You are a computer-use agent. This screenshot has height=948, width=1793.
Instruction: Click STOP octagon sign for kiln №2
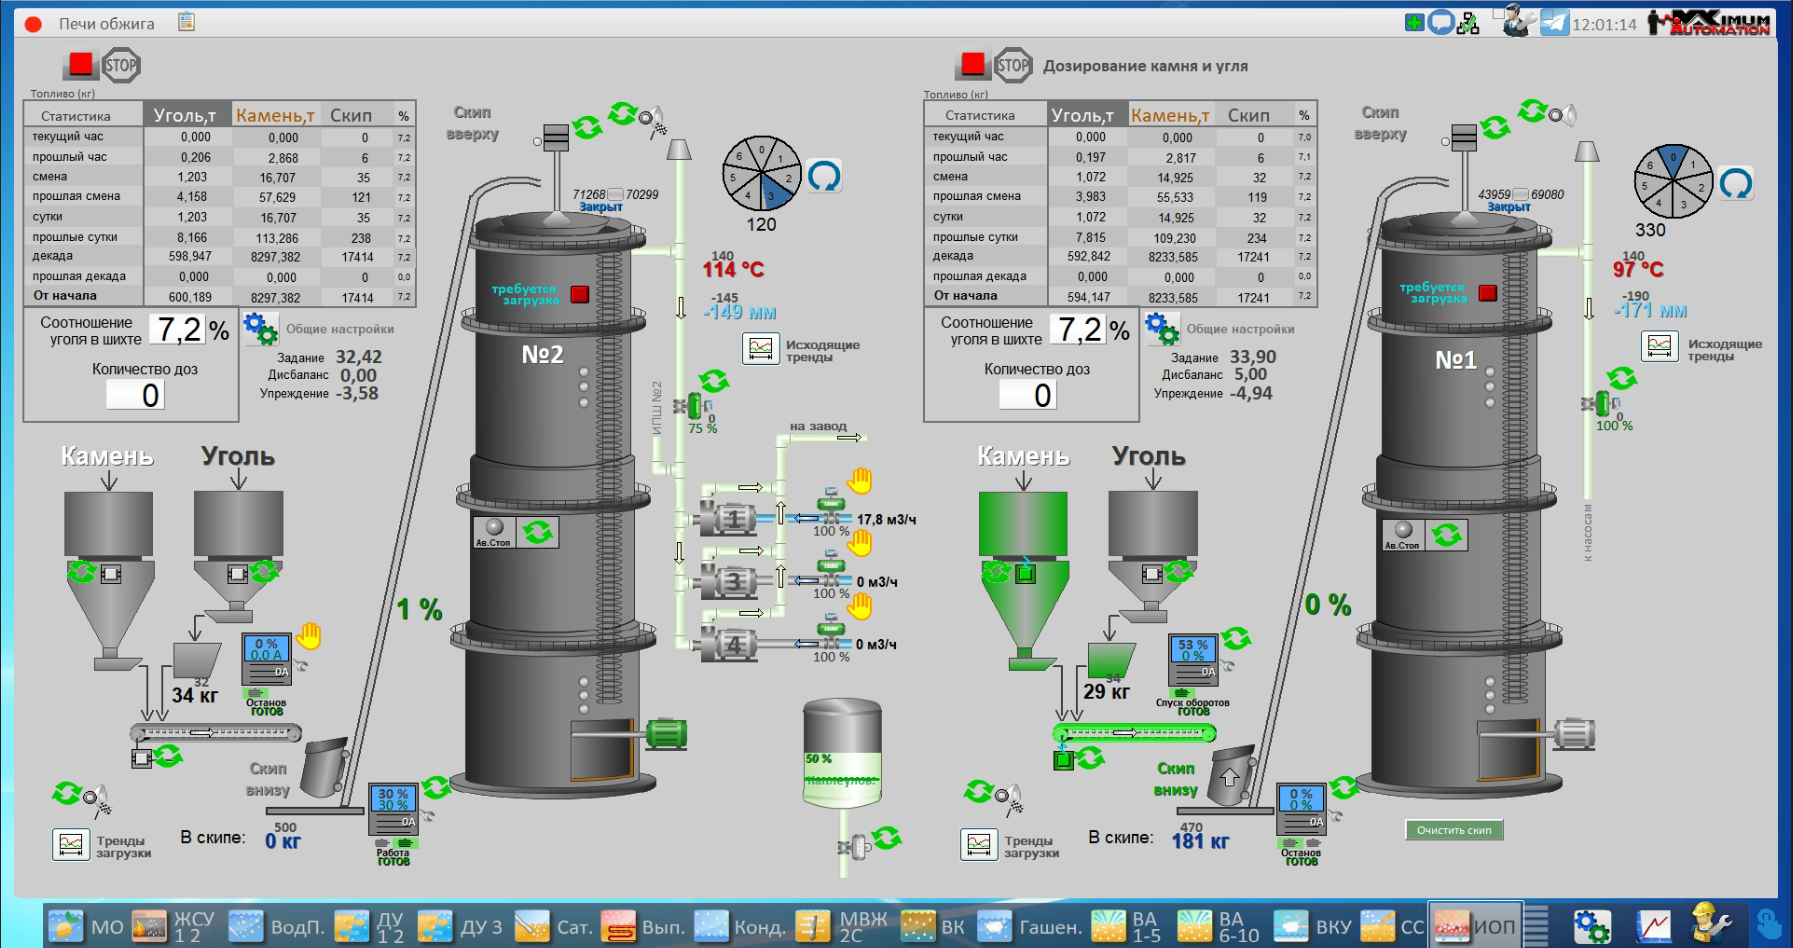[x=121, y=66]
